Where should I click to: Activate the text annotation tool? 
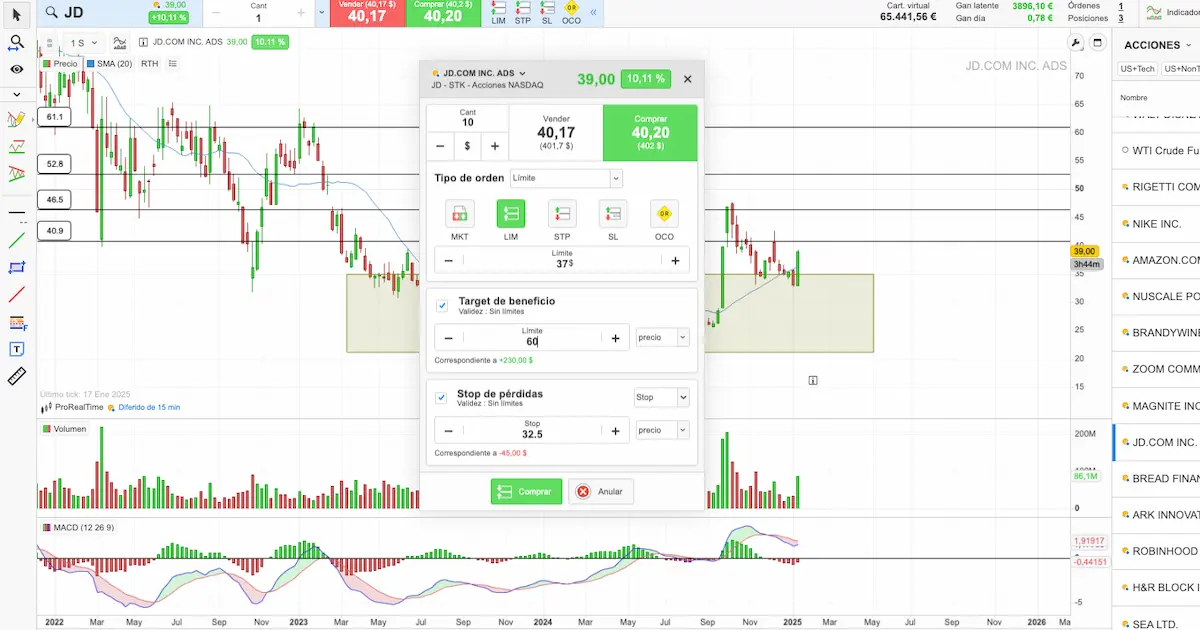click(x=17, y=349)
